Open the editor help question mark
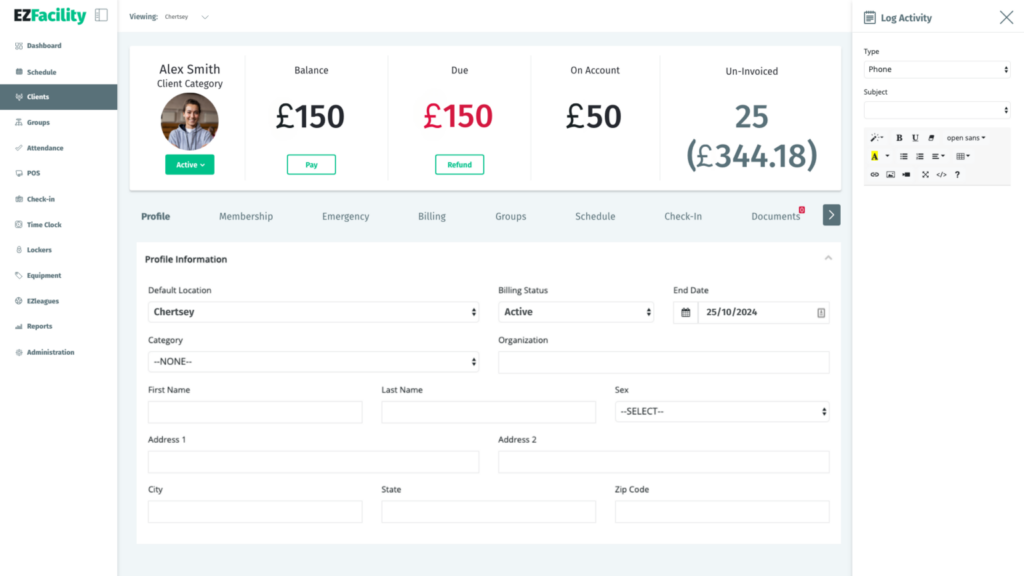 tap(957, 174)
